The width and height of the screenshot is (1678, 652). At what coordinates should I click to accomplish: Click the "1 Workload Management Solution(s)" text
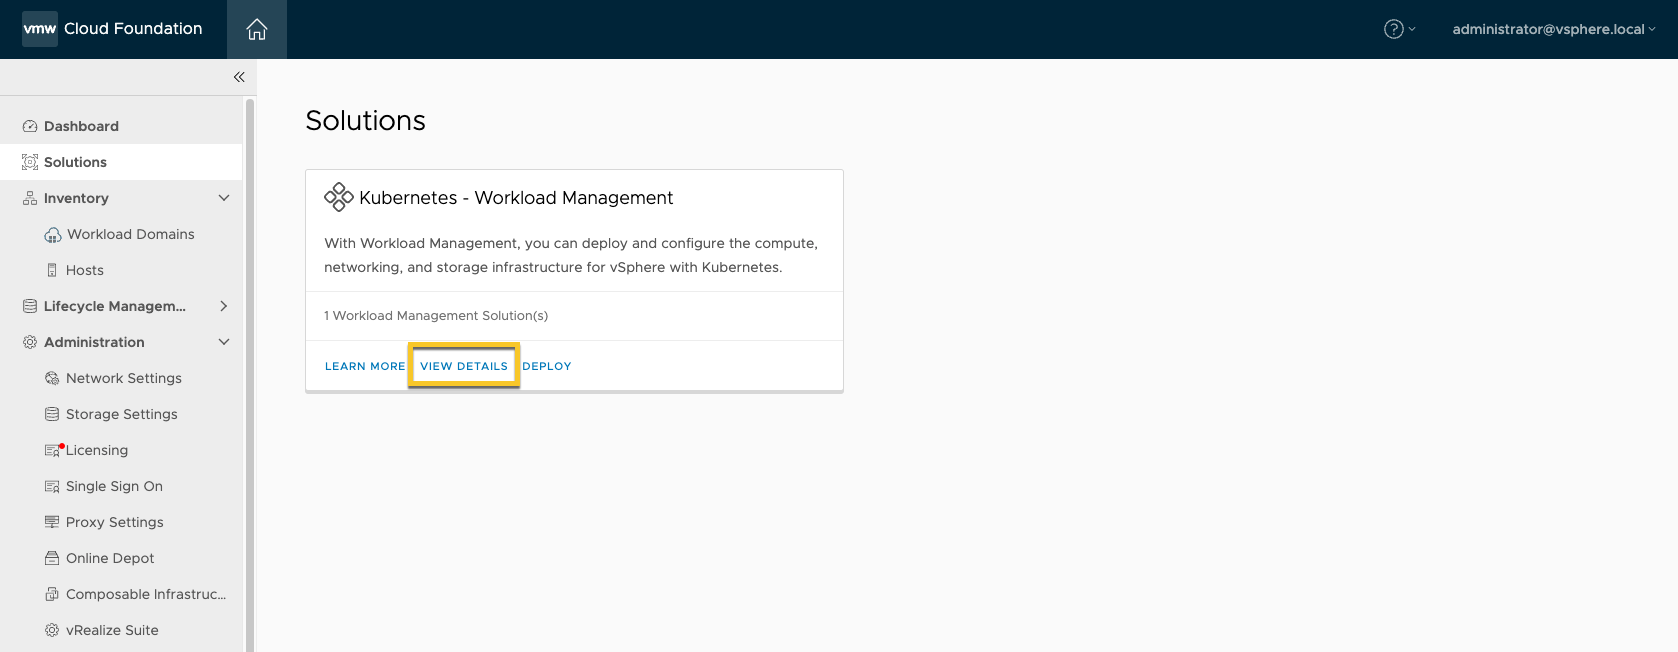pos(436,316)
